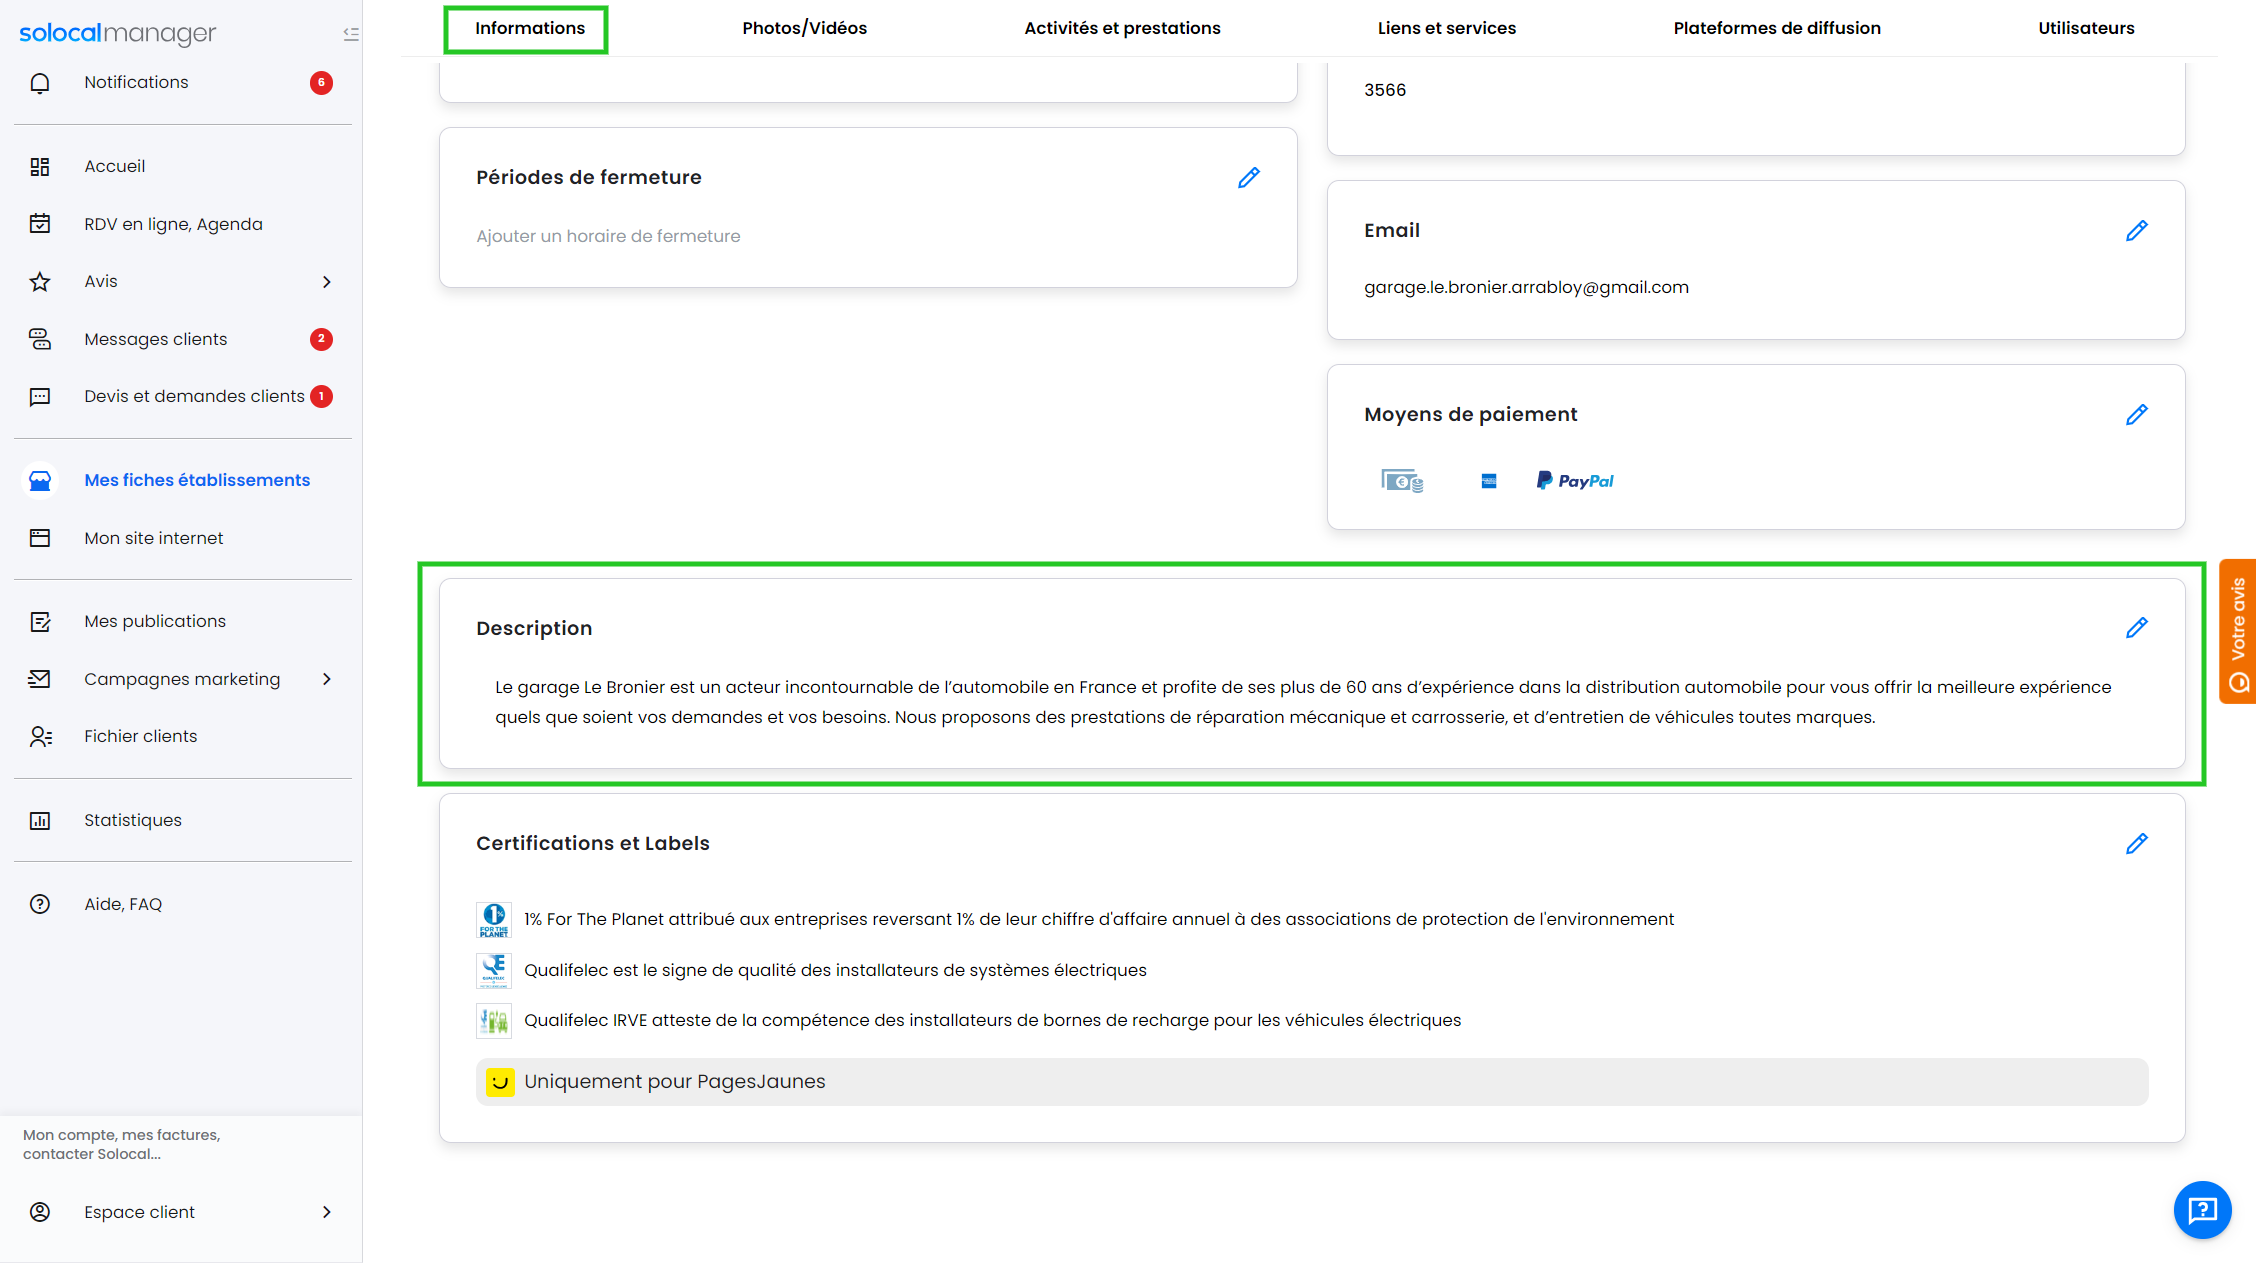Viewport: 2256px width, 1263px height.
Task: Click the Accueil dashboard icon
Action: 40,167
